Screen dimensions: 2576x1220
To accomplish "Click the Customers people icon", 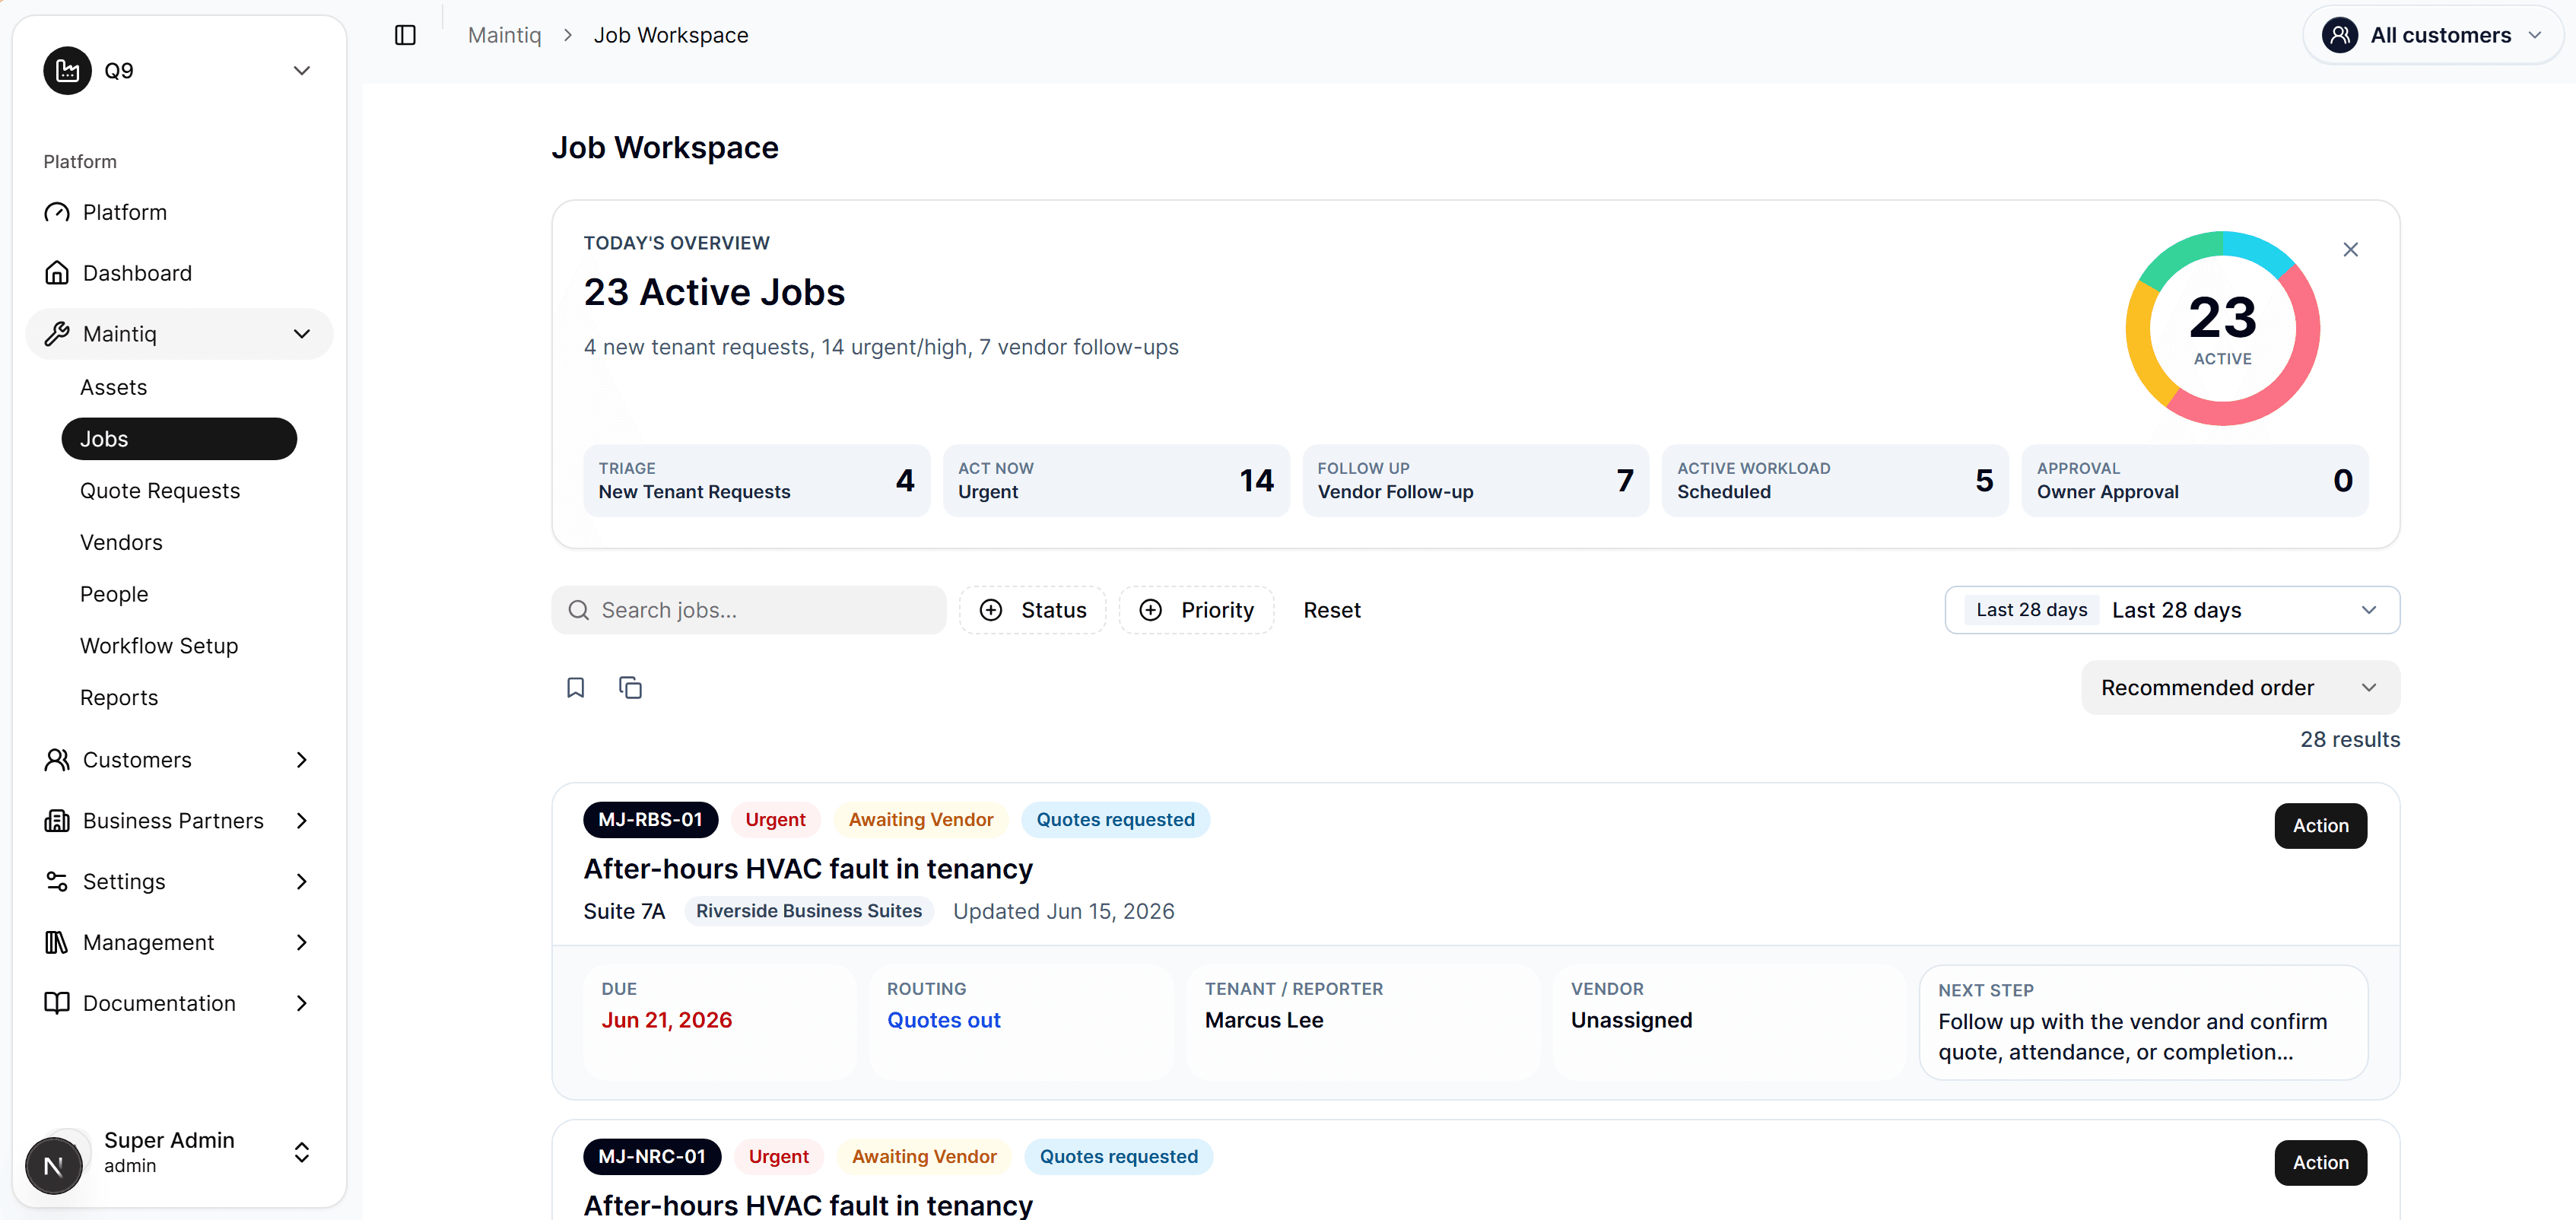I will pos(57,760).
